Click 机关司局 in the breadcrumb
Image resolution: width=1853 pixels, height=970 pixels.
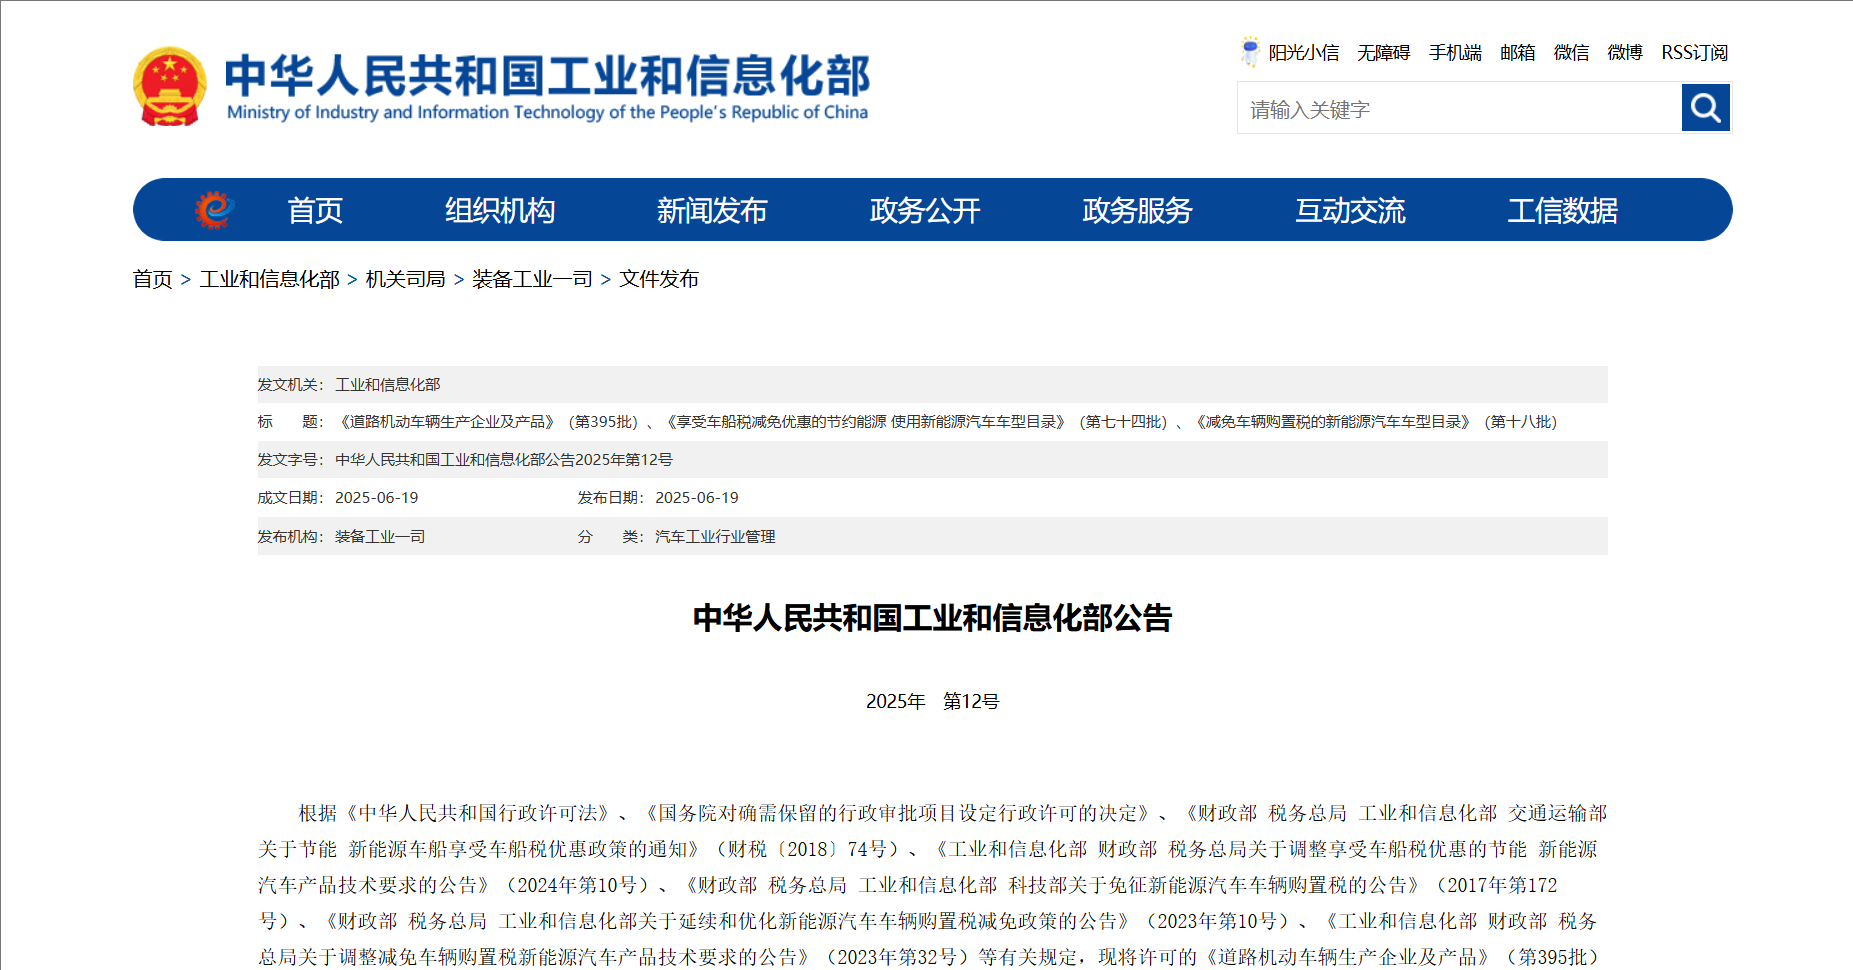point(405,279)
